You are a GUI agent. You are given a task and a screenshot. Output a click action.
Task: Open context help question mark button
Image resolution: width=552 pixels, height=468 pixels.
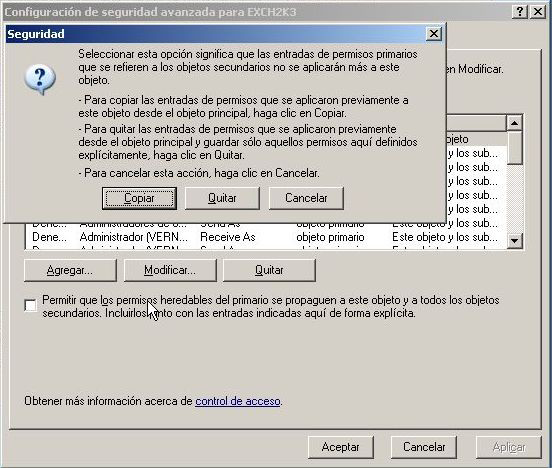tap(520, 12)
